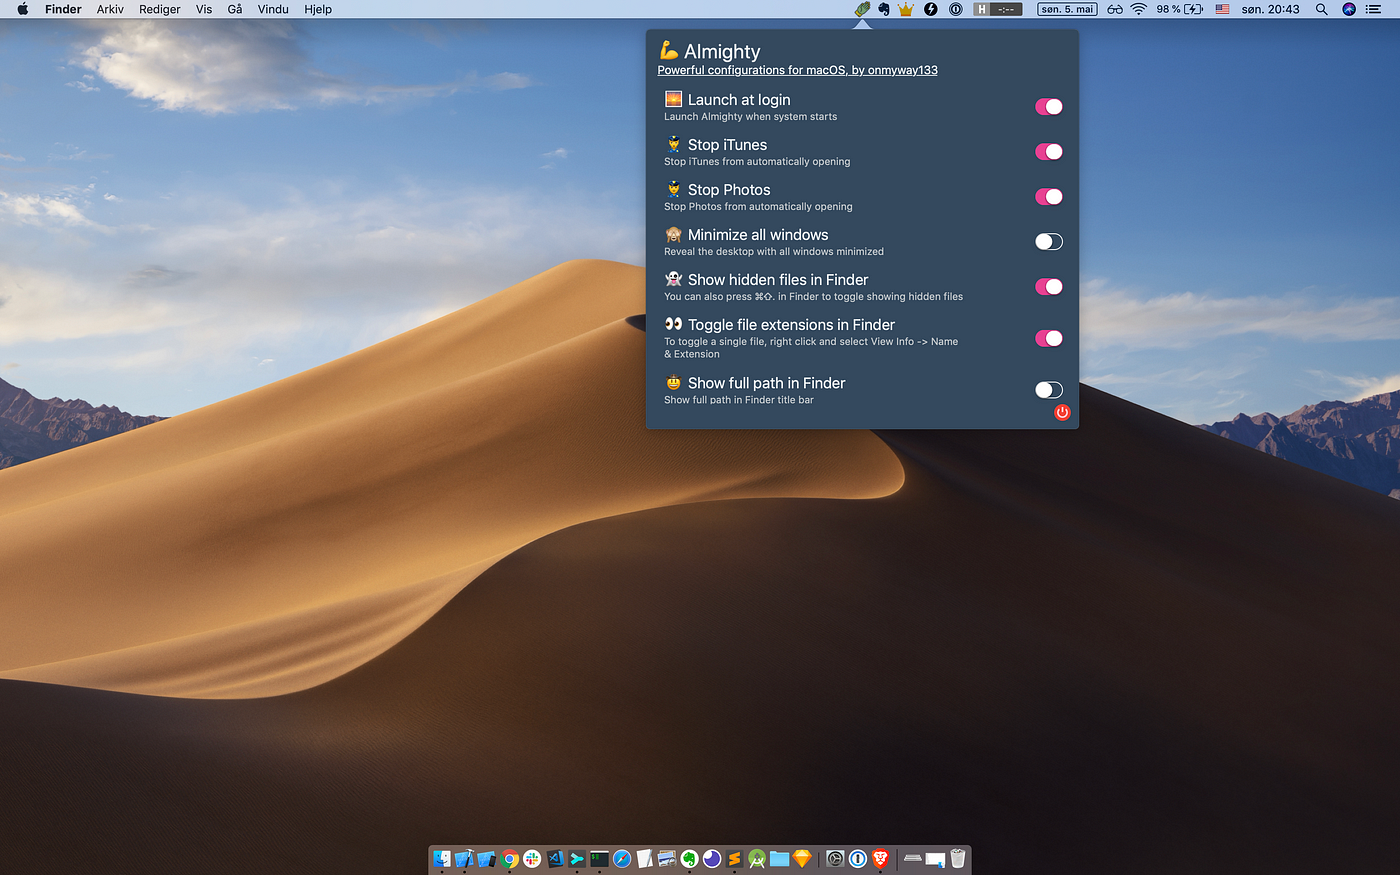This screenshot has width=1400, height=875.
Task: Open the 1Password menu bar icon
Action: point(956,9)
